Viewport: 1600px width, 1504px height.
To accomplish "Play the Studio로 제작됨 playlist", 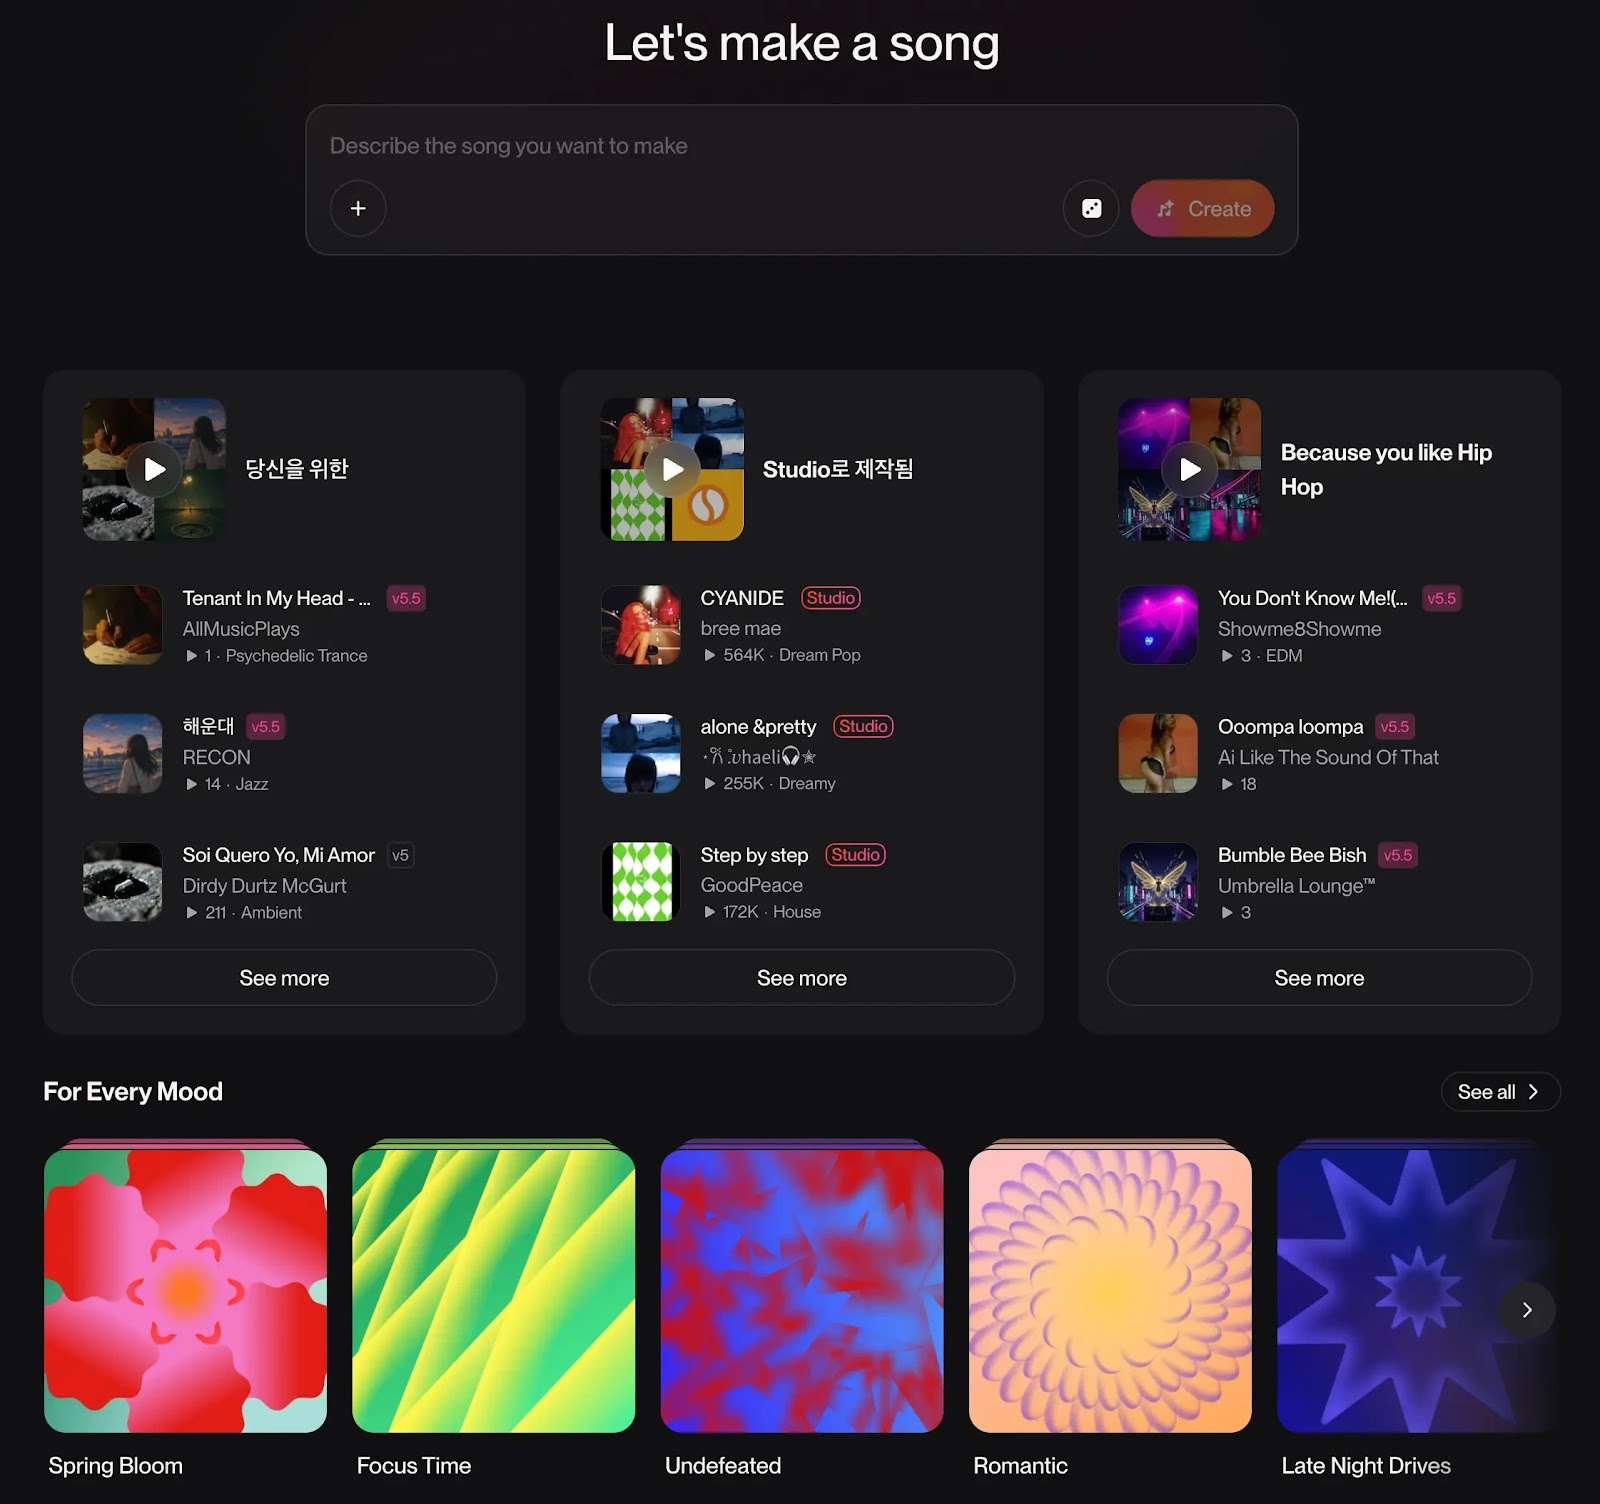I will (672, 469).
